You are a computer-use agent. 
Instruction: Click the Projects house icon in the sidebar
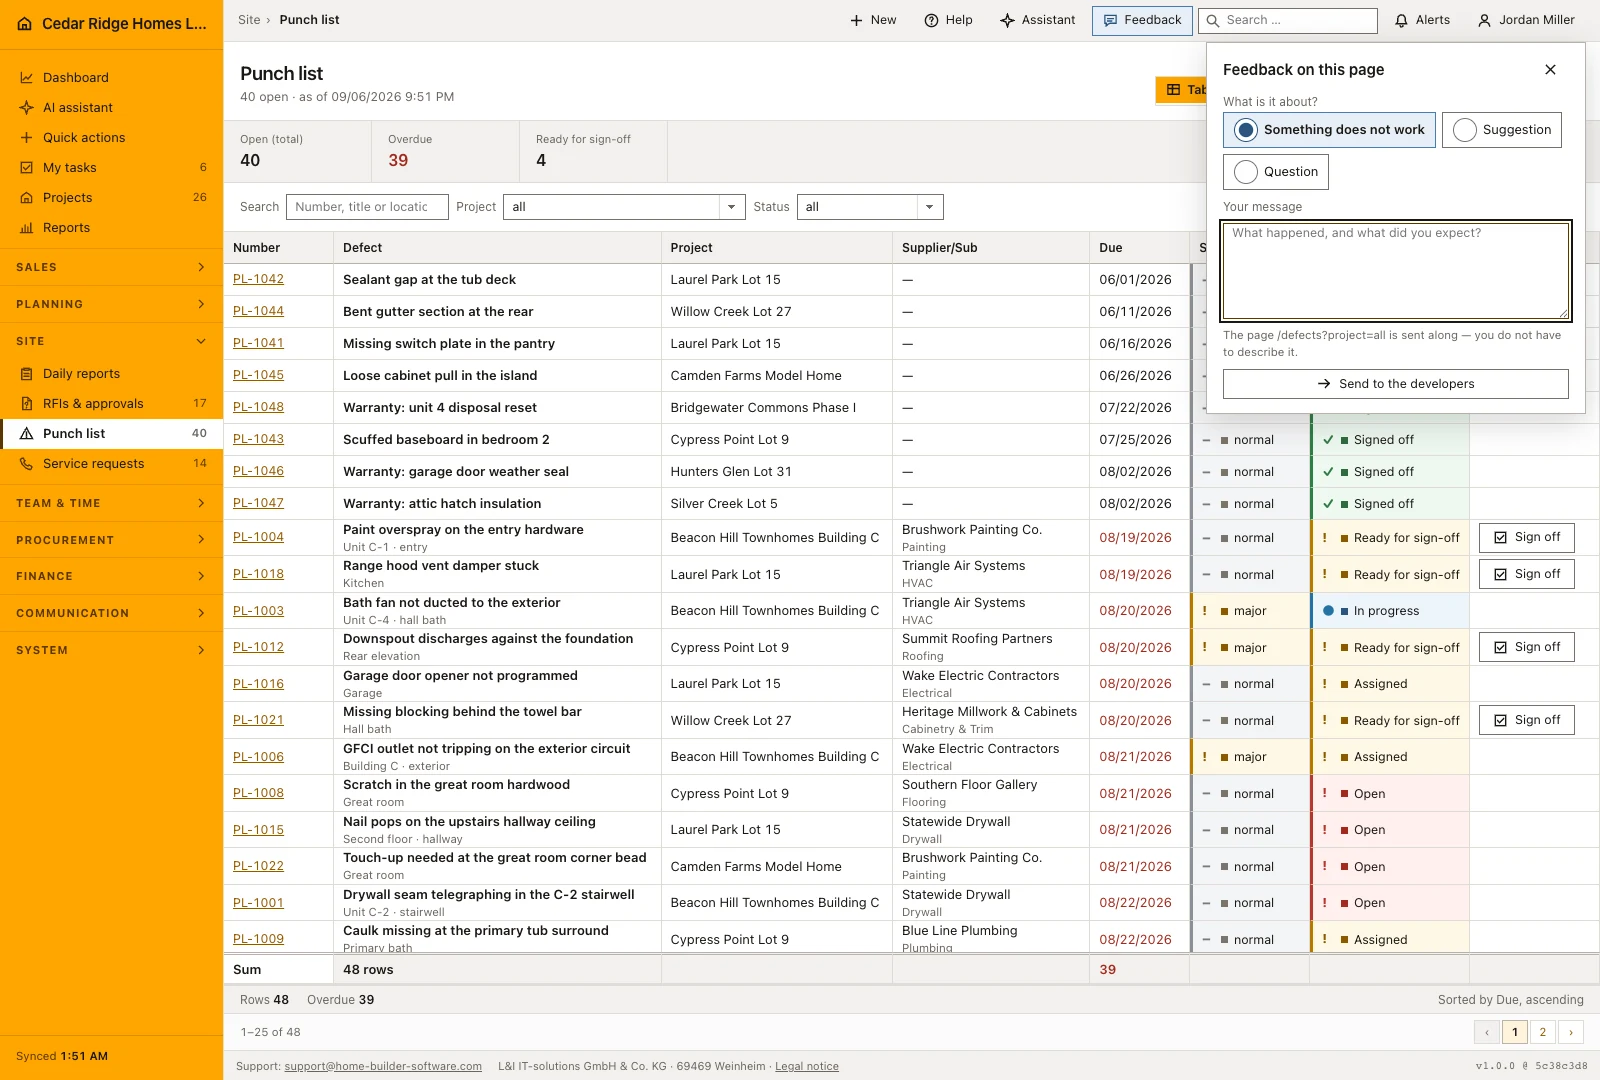point(27,198)
